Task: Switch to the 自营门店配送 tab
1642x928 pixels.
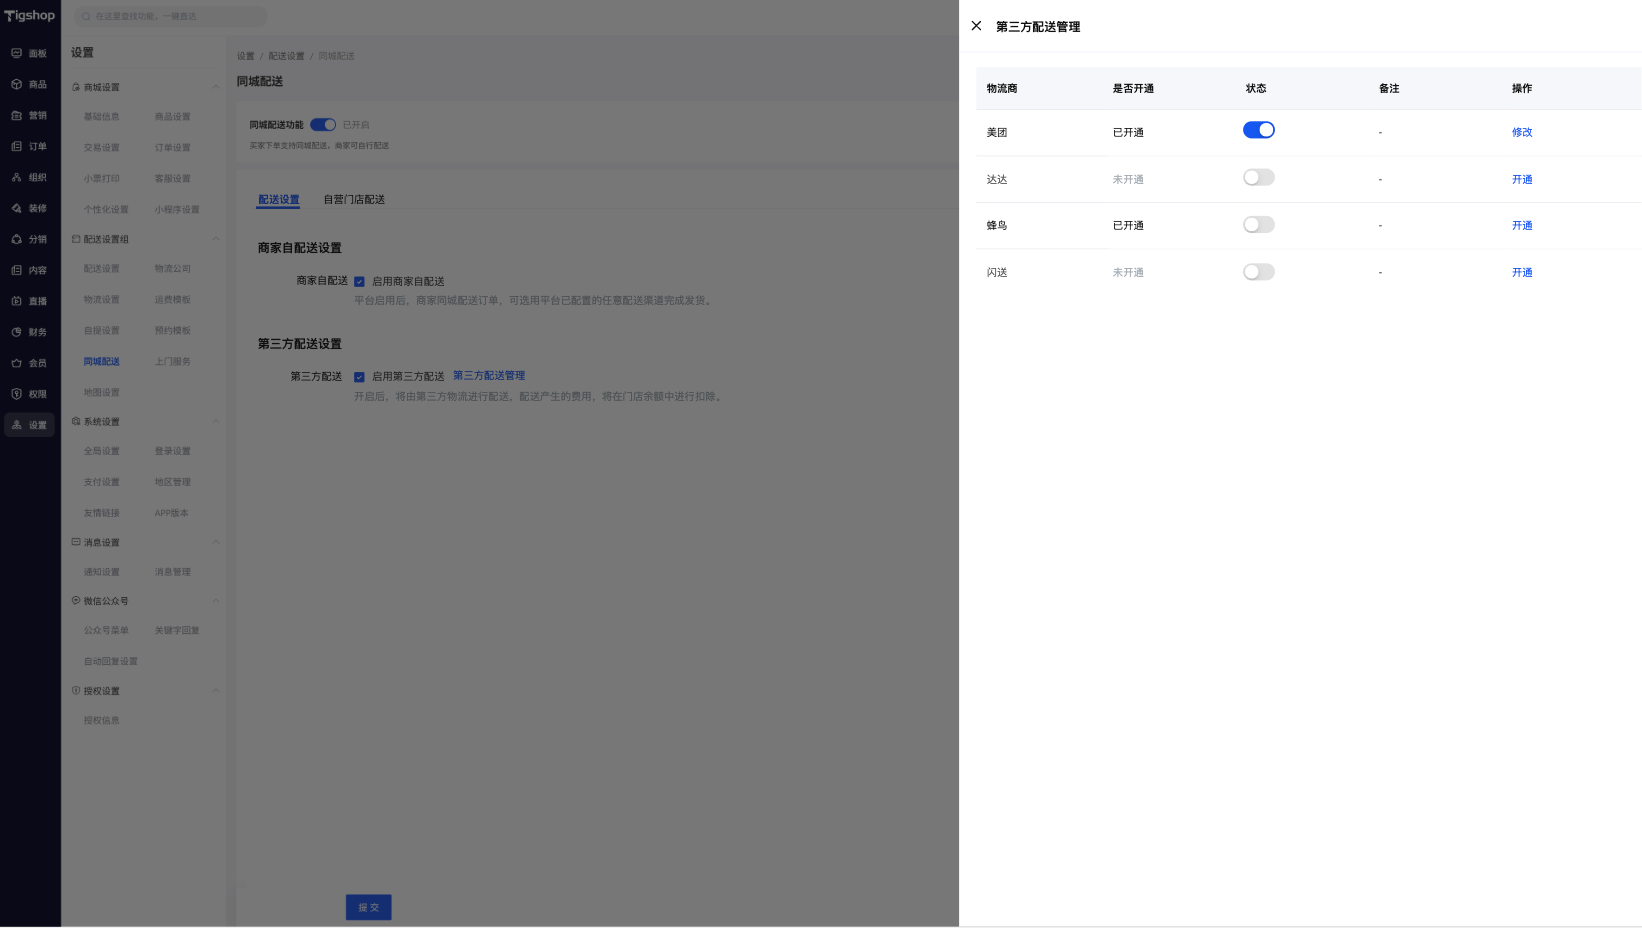Action: [354, 200]
